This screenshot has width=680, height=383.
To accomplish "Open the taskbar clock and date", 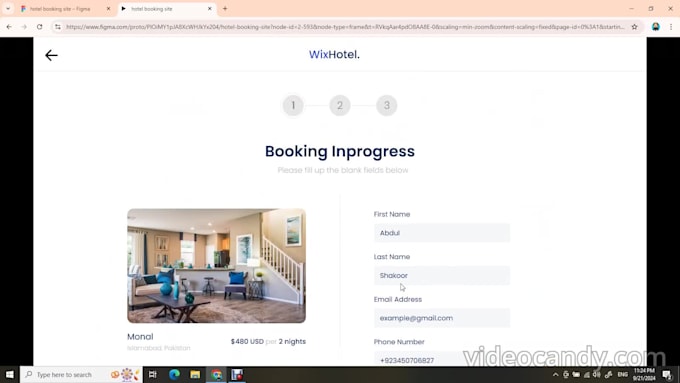I will coord(644,375).
